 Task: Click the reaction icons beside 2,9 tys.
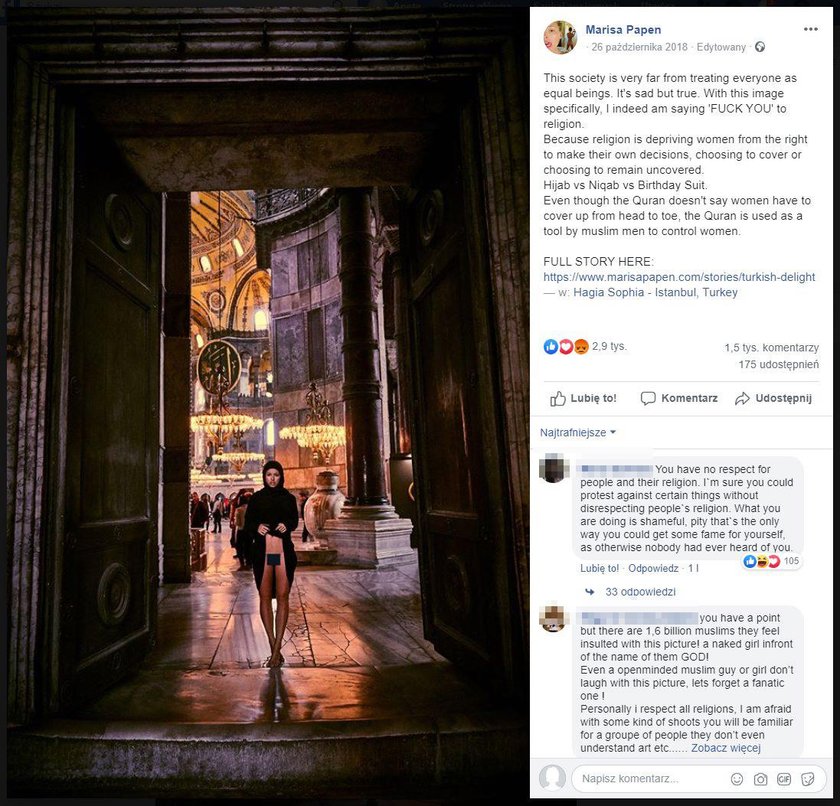pyautogui.click(x=566, y=347)
